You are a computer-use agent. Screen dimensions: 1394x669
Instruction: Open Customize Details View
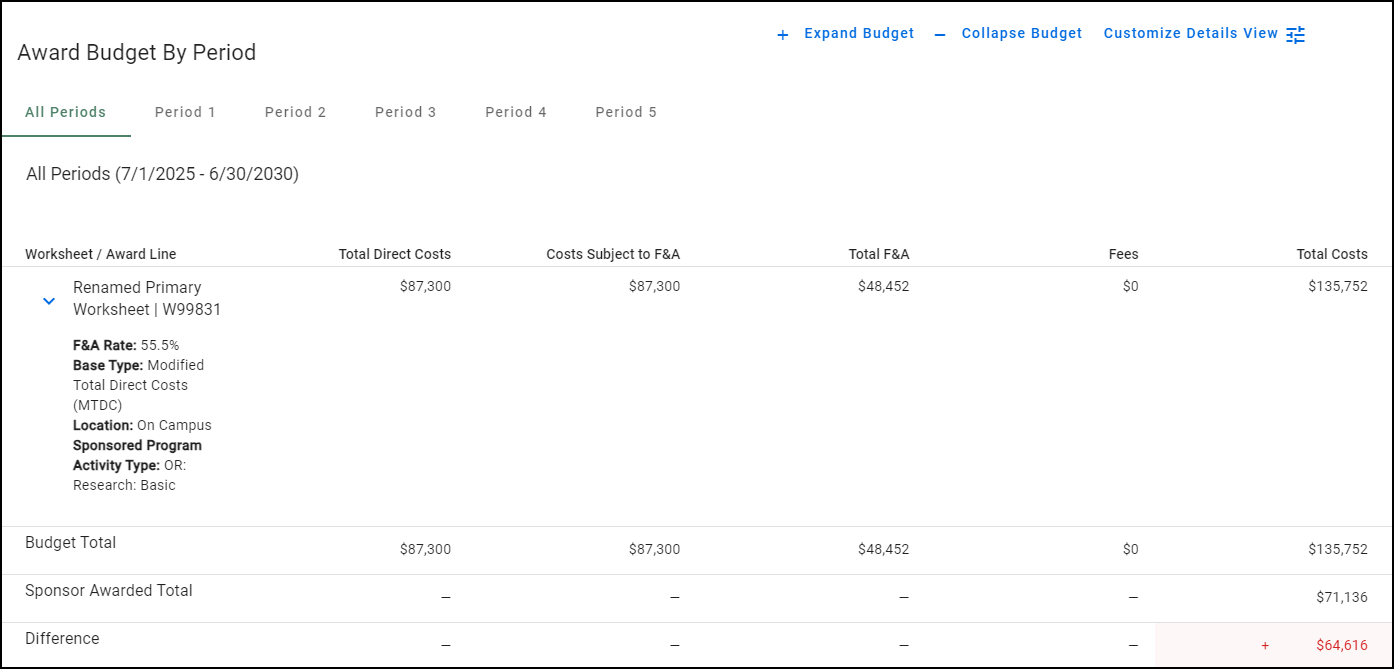1190,34
